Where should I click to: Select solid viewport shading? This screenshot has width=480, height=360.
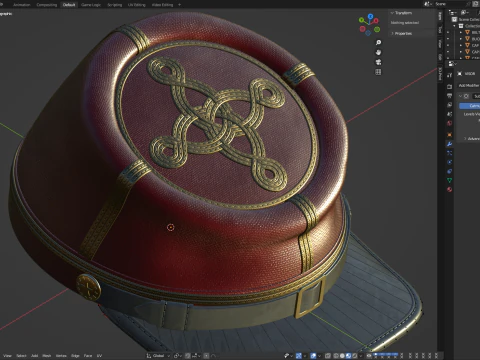[x=342, y=356]
